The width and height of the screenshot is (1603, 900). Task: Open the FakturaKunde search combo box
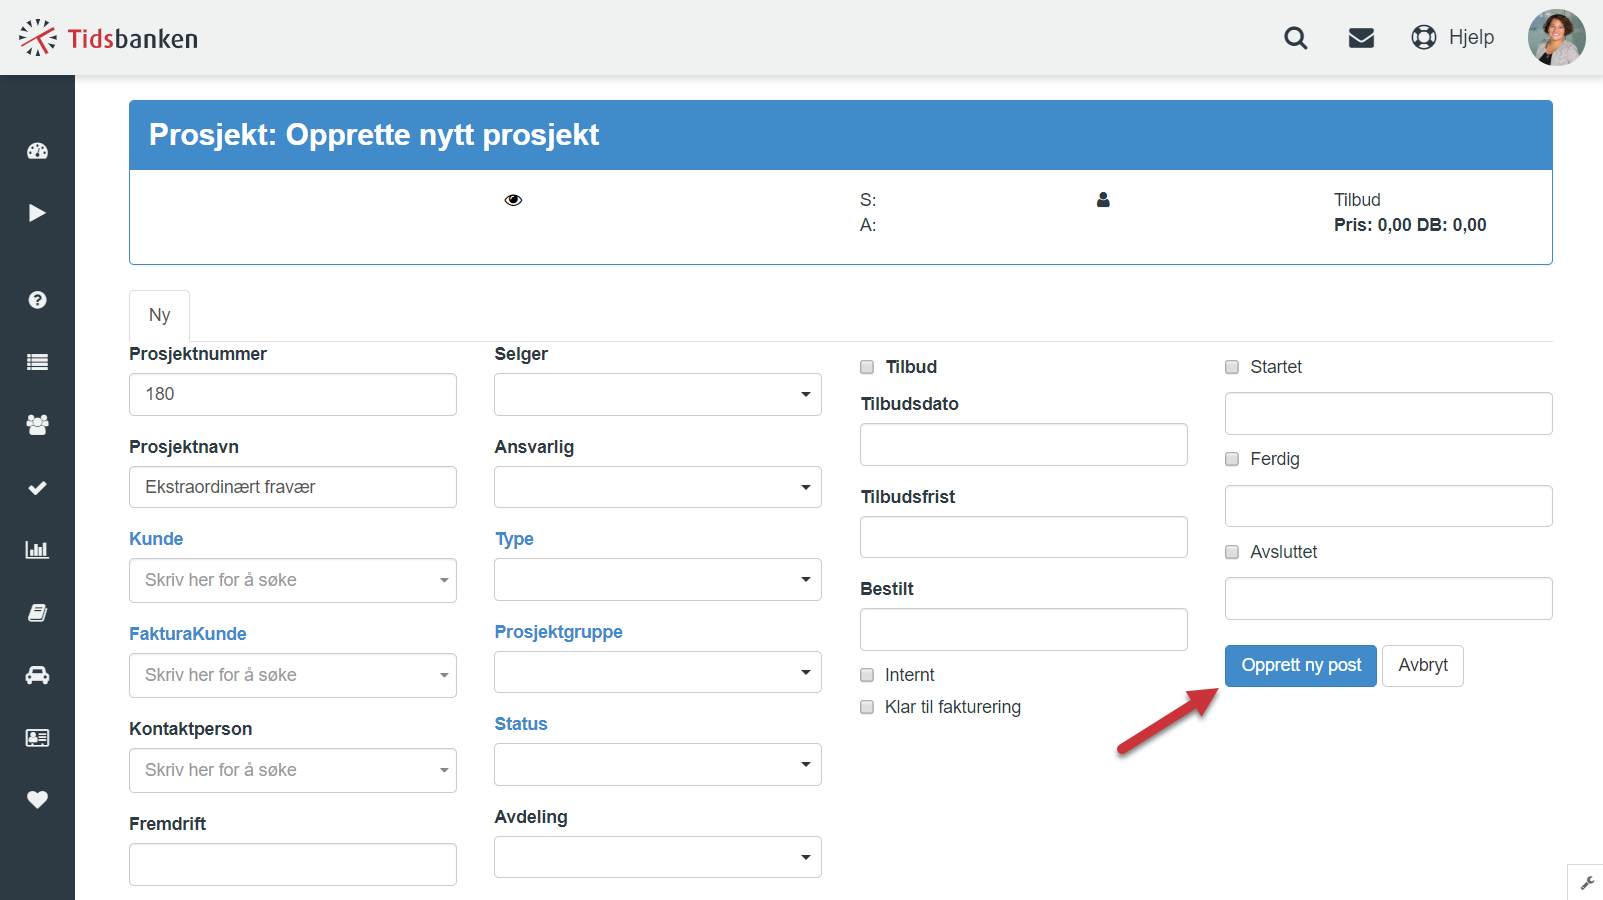tap(293, 675)
